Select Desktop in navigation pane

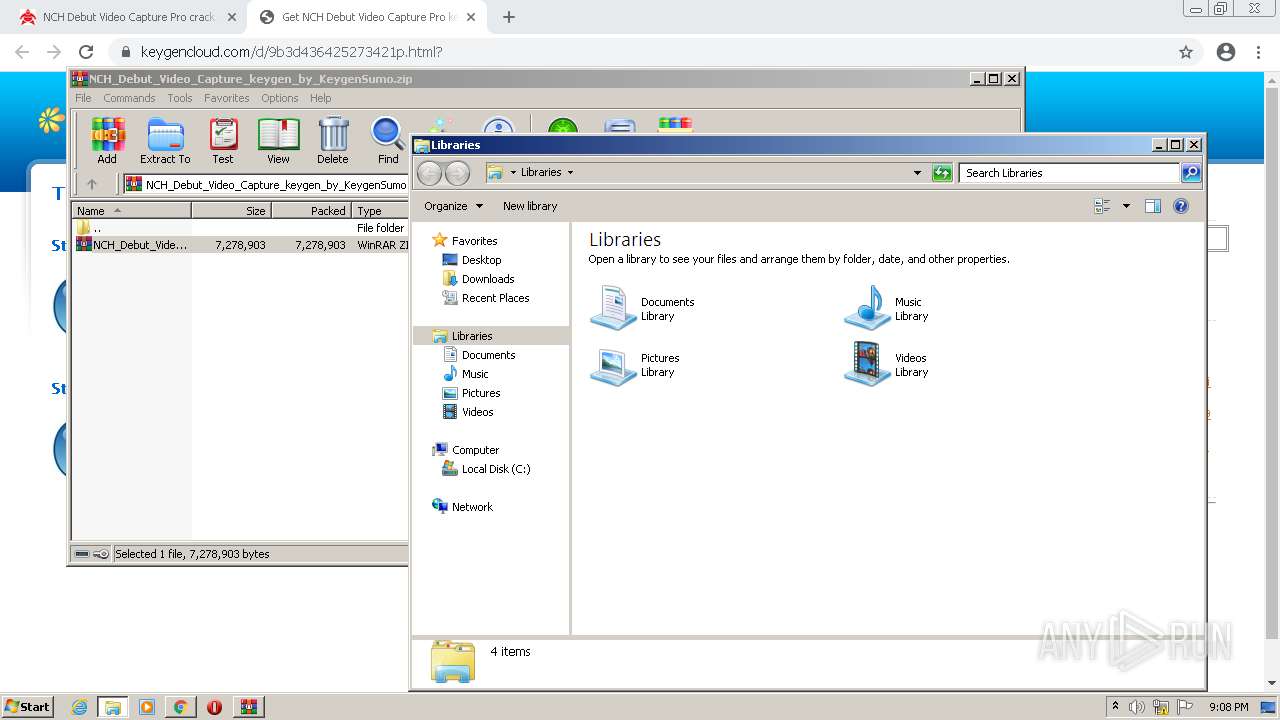(481, 260)
